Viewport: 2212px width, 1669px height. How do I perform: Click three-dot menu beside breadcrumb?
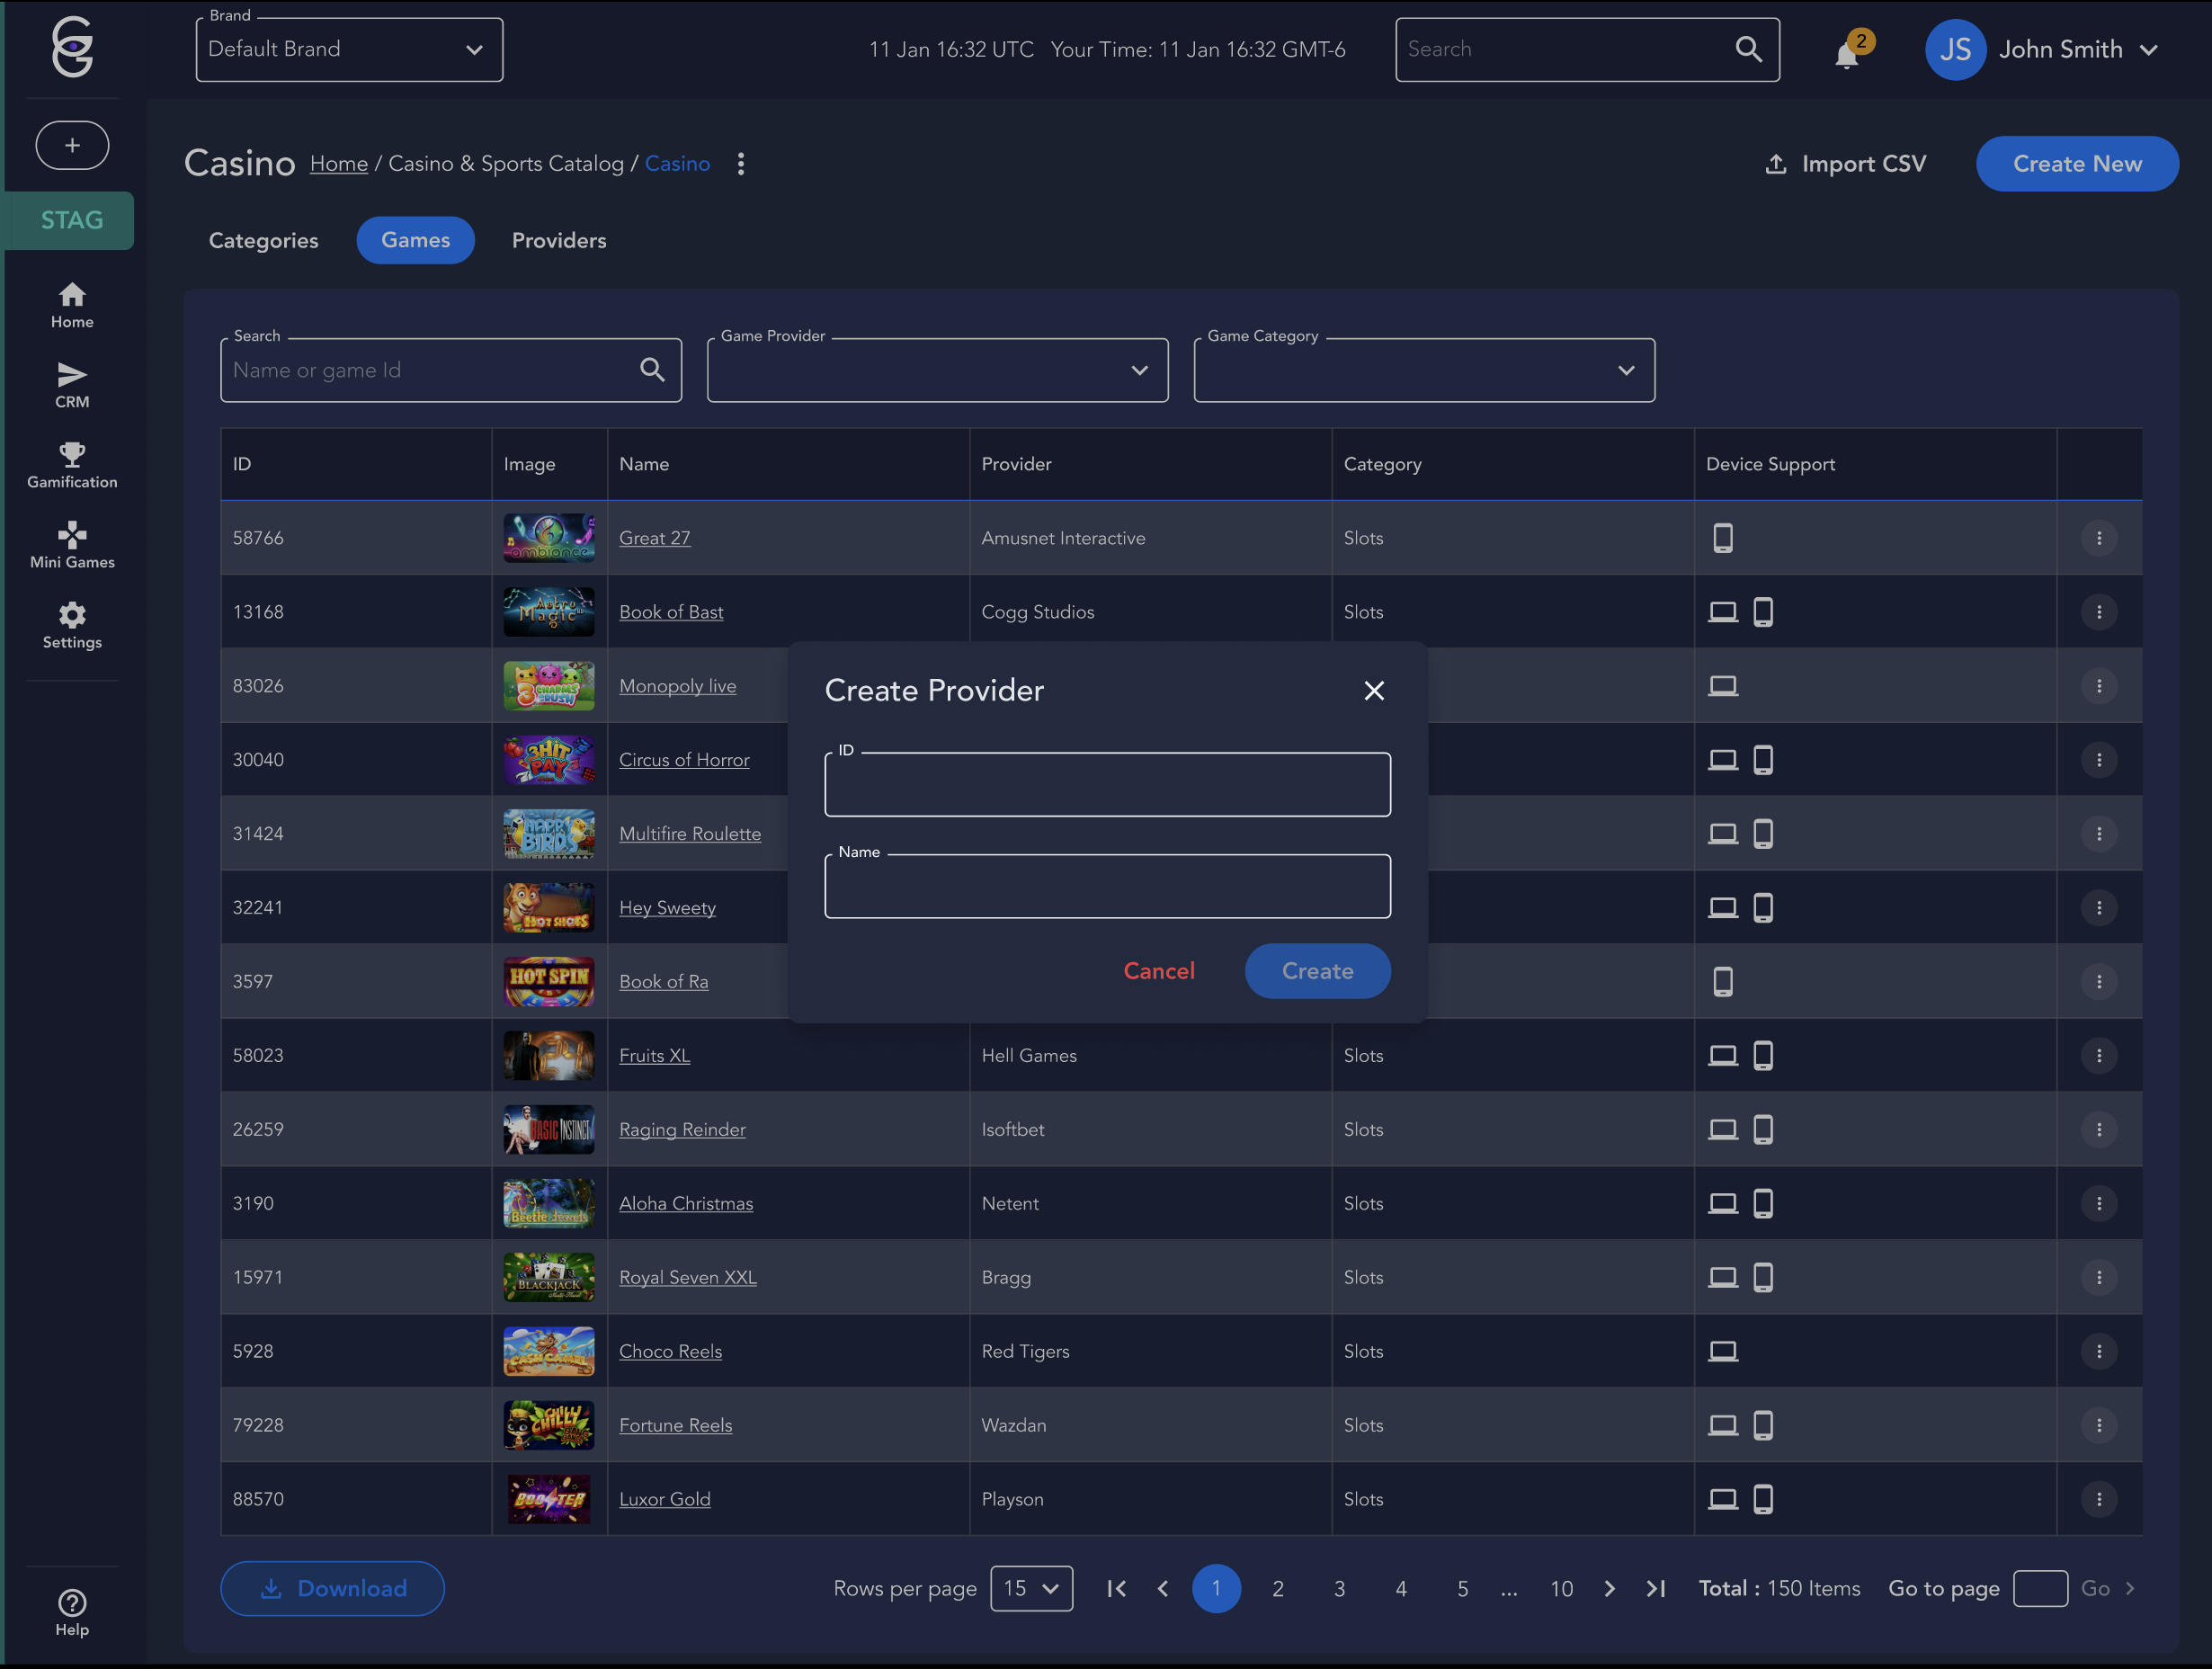click(x=741, y=164)
